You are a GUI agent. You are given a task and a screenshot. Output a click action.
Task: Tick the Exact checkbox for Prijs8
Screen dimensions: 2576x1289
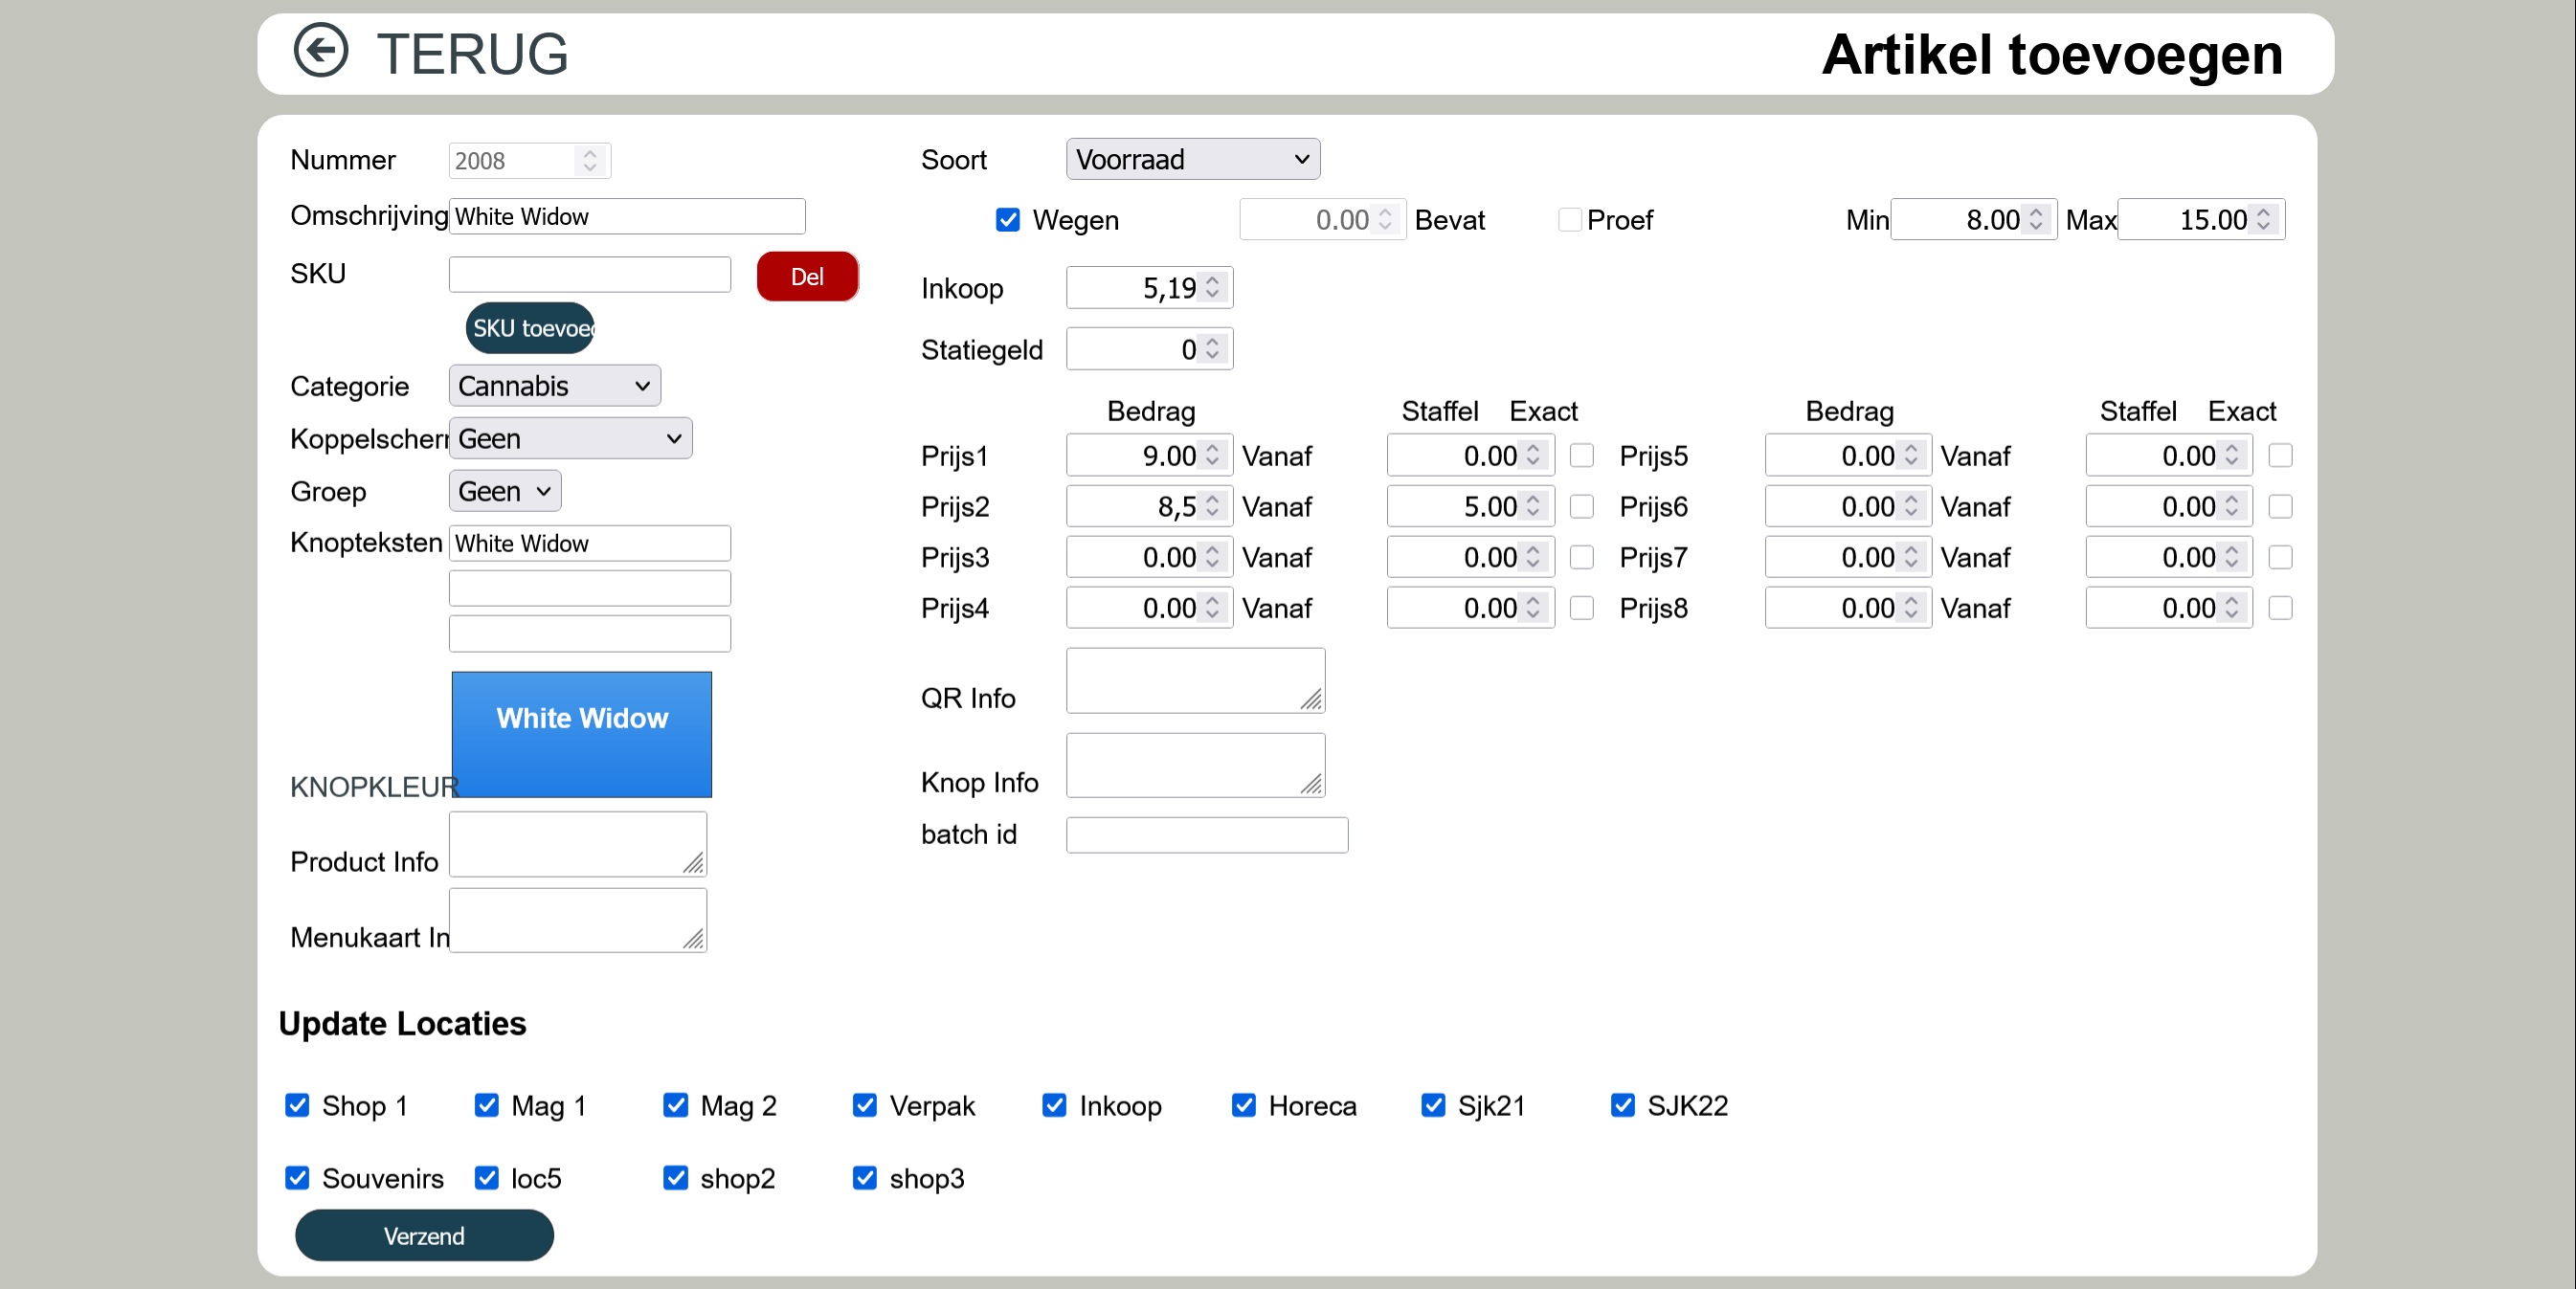point(2280,608)
